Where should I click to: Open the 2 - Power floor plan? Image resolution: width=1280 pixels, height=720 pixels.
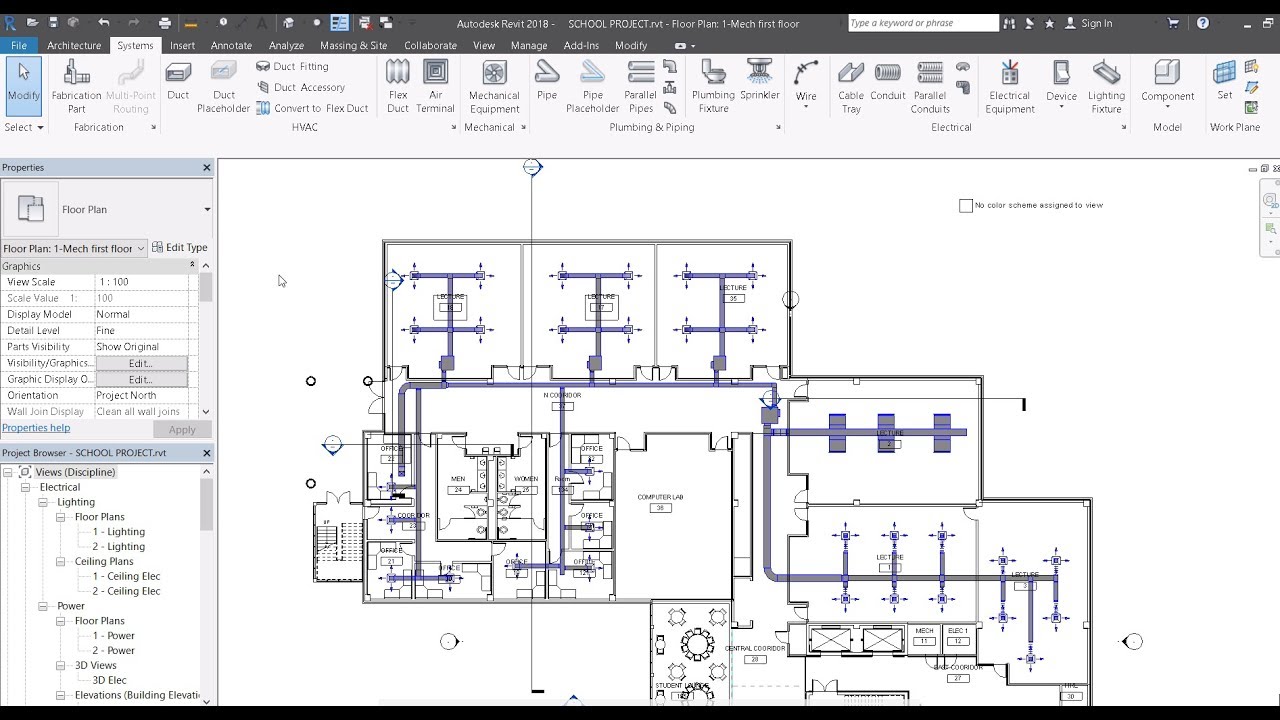[x=114, y=650]
